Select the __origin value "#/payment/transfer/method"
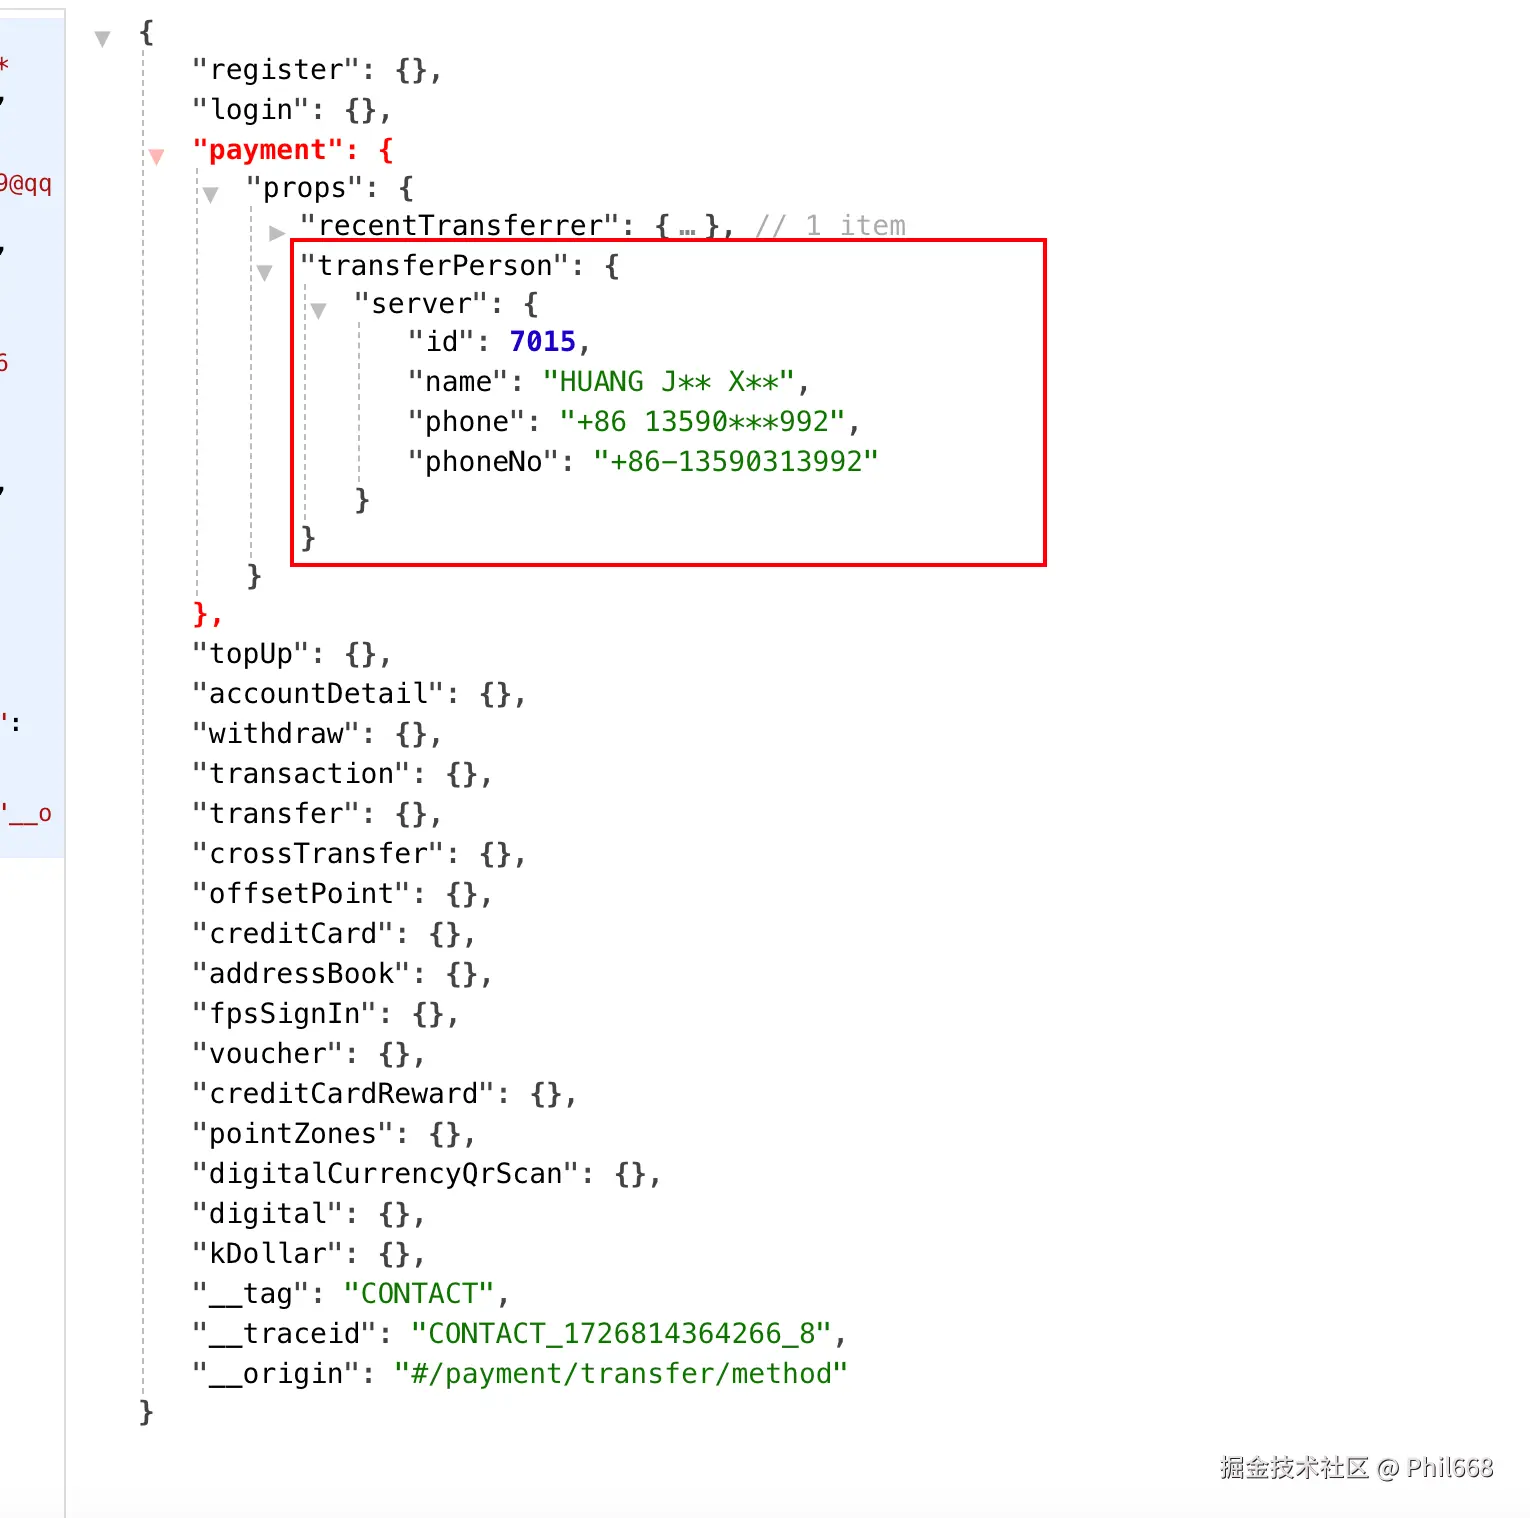This screenshot has width=1530, height=1518. 620,1374
